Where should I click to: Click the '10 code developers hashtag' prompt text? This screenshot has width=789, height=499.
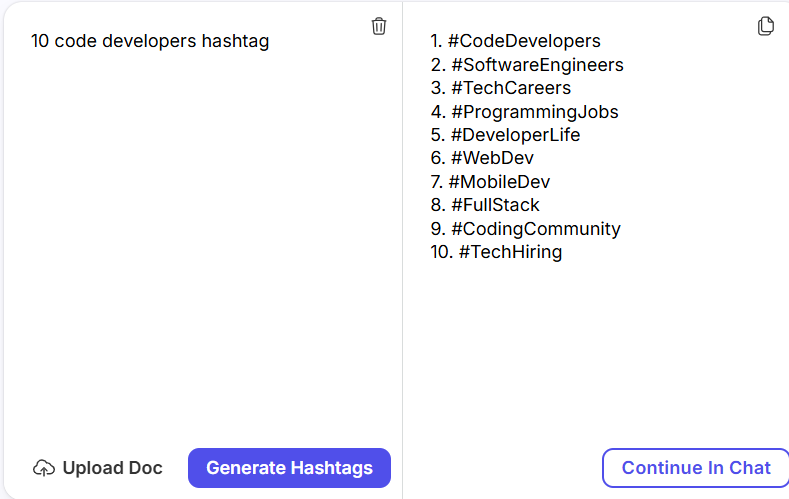click(x=150, y=41)
